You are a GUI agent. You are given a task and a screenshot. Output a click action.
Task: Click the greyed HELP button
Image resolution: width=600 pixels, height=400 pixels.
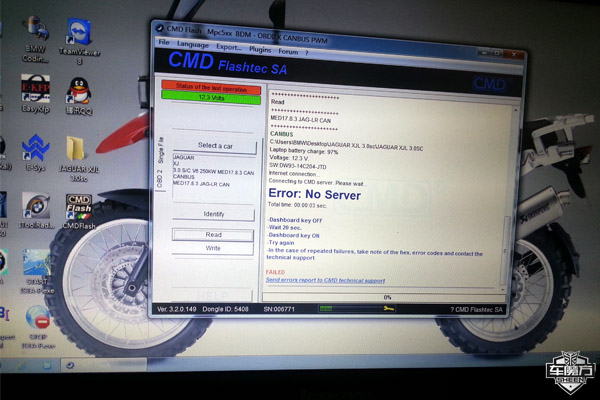212,295
